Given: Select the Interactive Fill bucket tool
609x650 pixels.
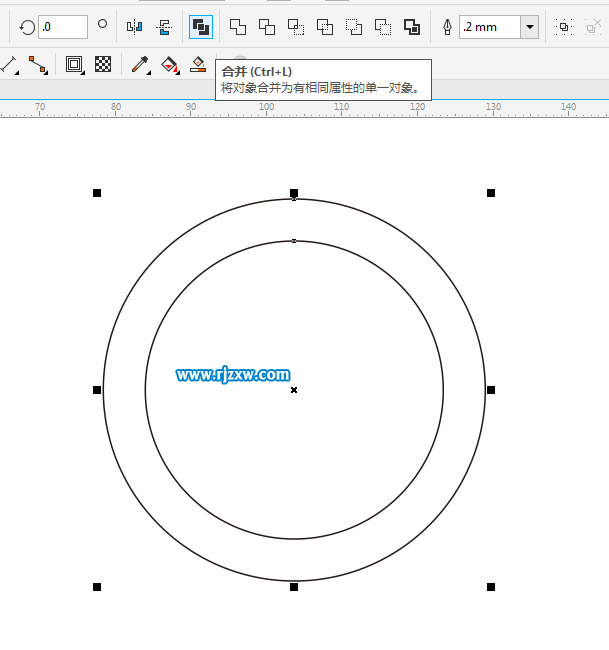Looking at the screenshot, I should [x=170, y=65].
